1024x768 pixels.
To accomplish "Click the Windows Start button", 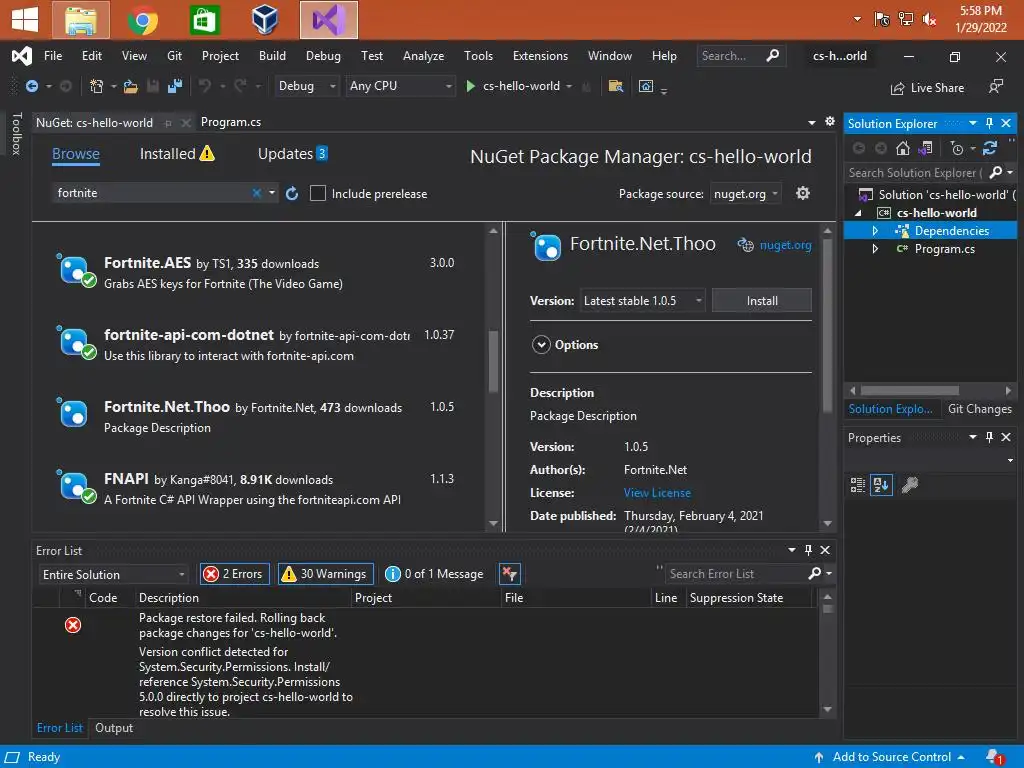I will 25,20.
